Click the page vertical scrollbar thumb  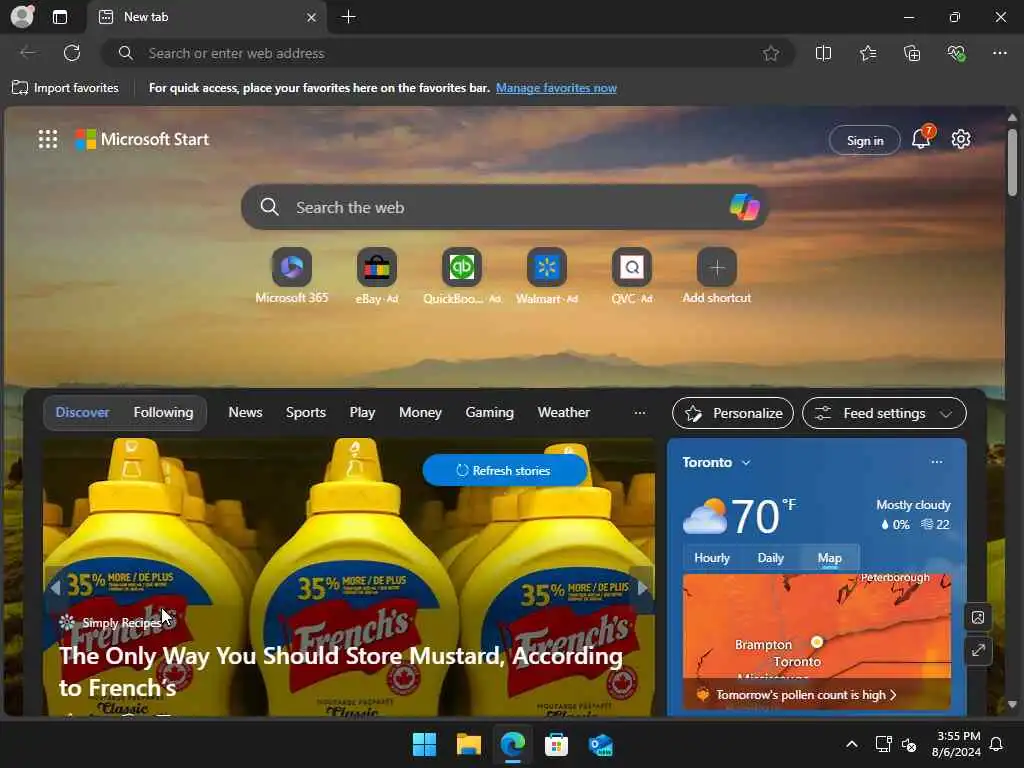[x=1012, y=162]
